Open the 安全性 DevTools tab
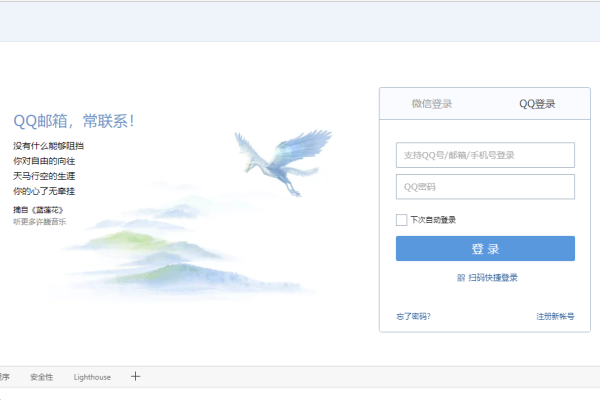600x400 pixels. tap(42, 377)
